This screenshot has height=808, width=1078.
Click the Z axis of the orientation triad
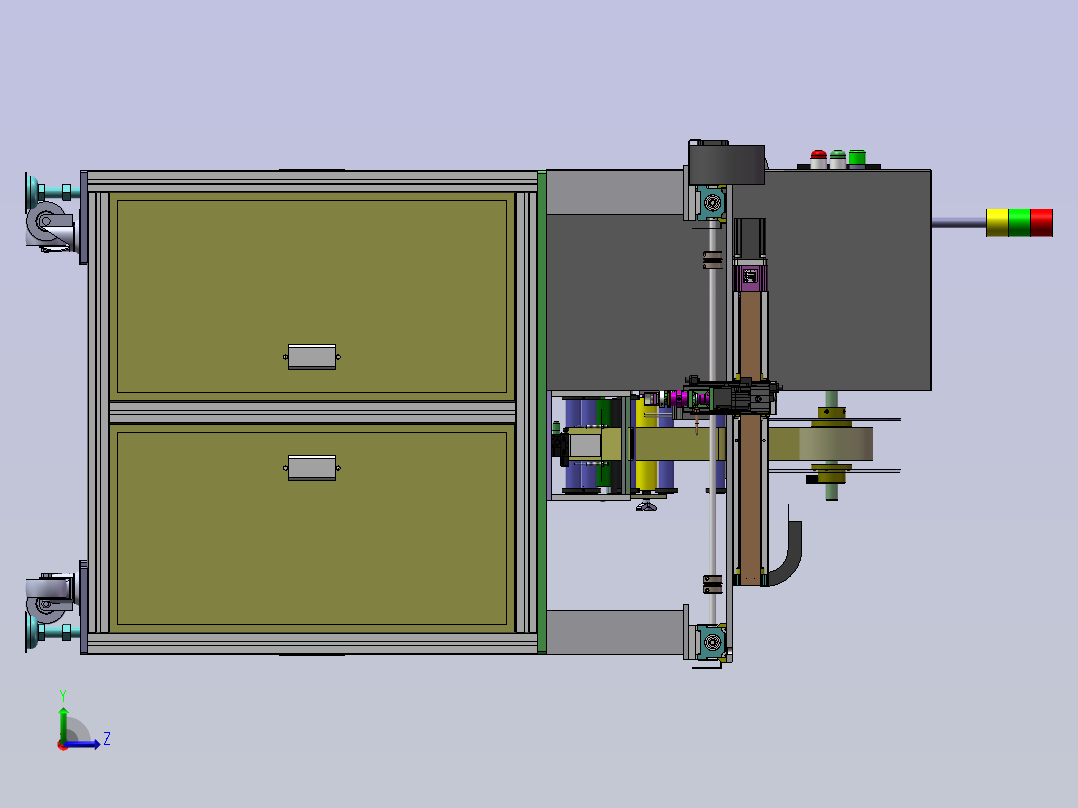[84, 744]
